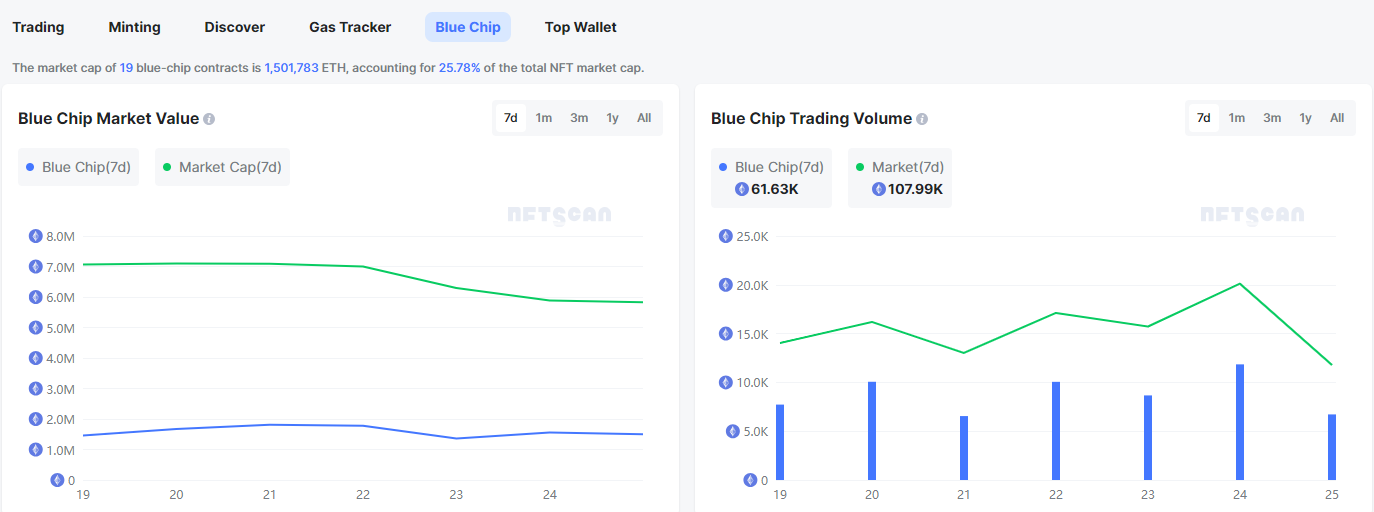Switch to the Top Wallet tab

tap(581, 27)
